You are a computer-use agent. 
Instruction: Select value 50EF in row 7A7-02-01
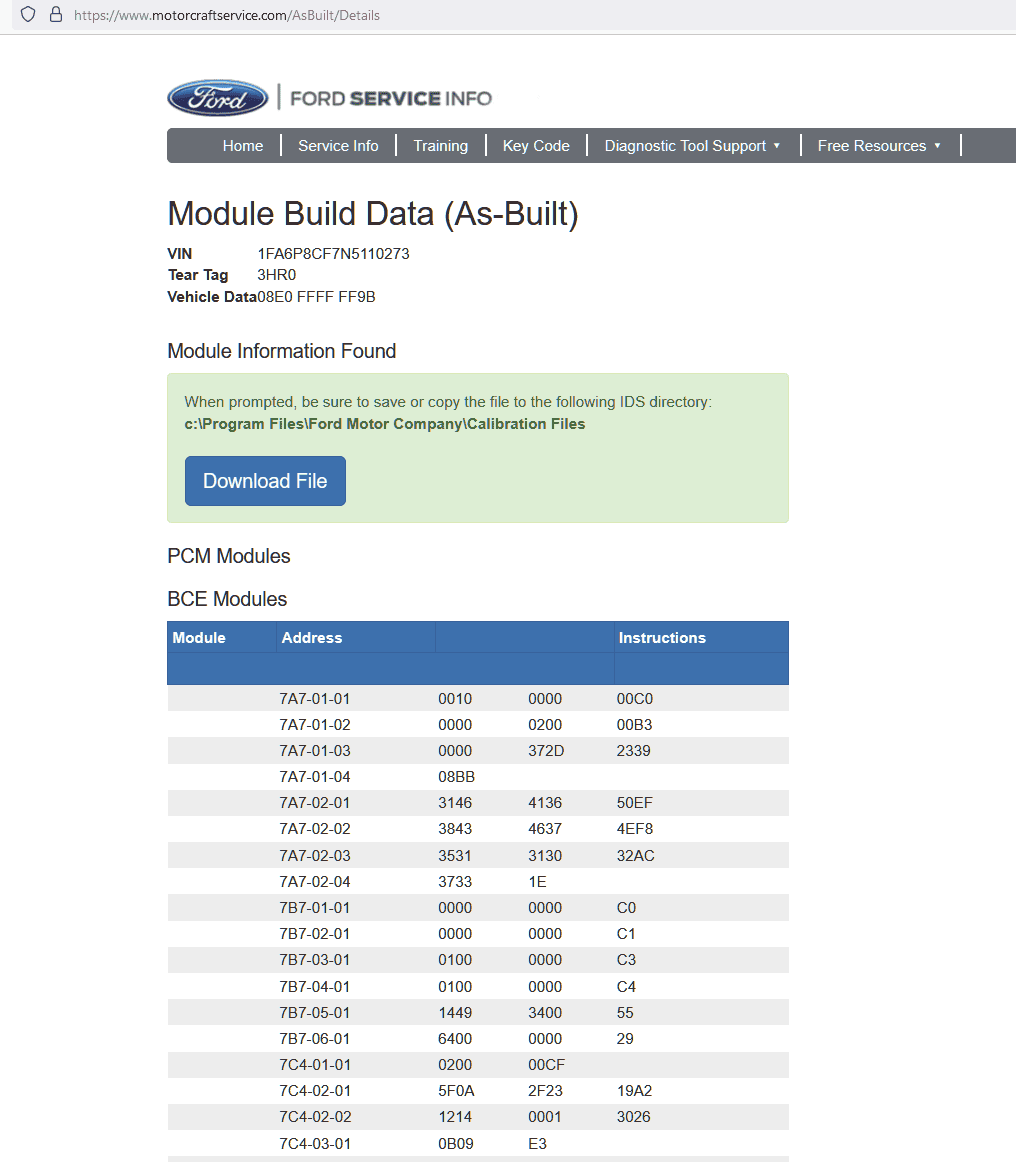pos(634,803)
